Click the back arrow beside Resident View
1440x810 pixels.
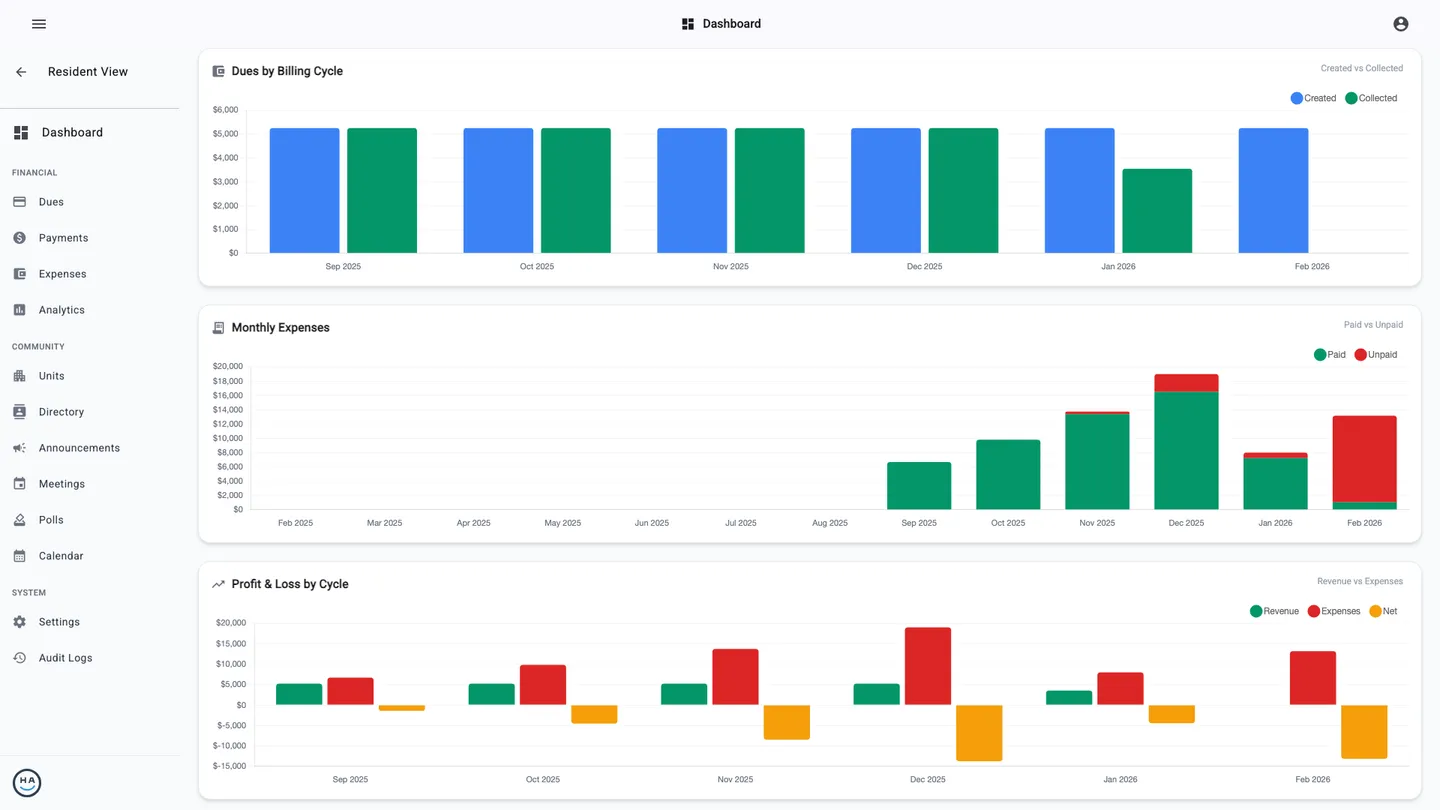pos(21,72)
